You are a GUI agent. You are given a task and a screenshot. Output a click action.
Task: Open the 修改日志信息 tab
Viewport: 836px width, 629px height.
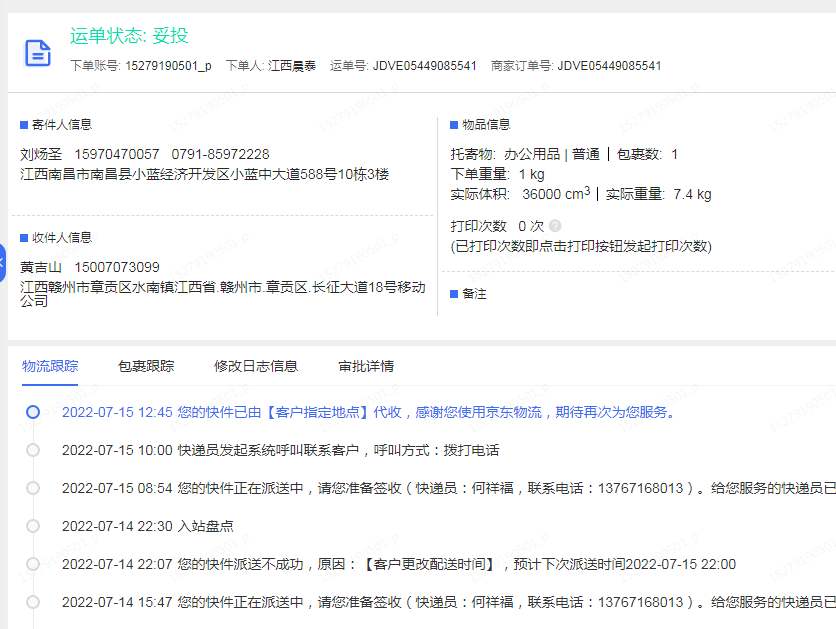pos(256,366)
